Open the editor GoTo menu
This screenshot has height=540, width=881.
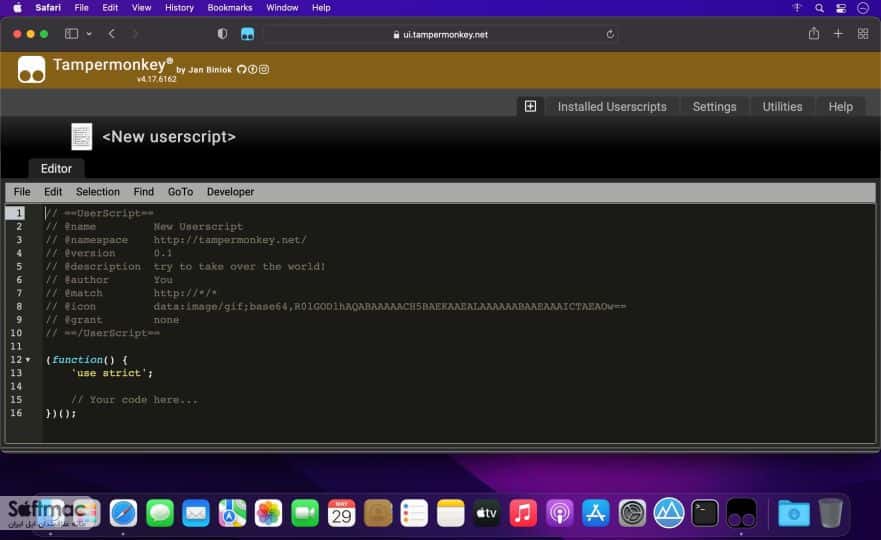180,192
